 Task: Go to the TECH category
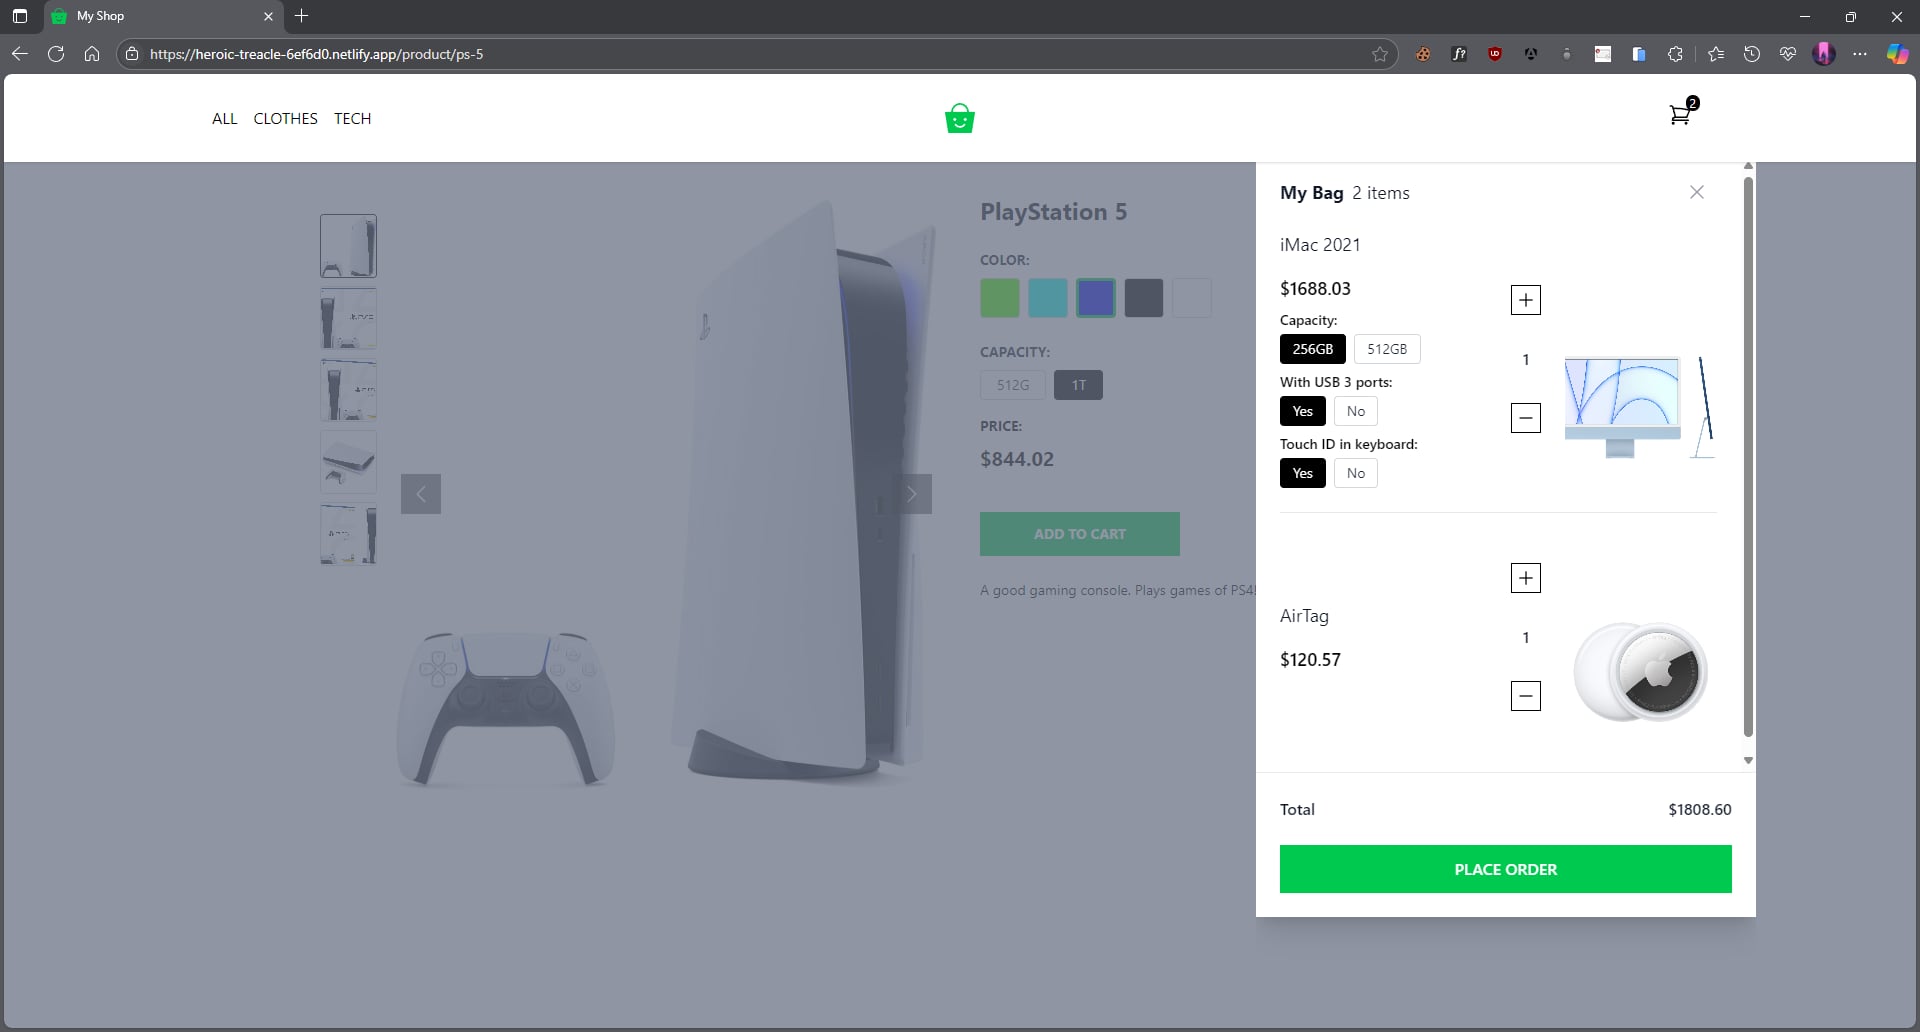[x=352, y=118]
